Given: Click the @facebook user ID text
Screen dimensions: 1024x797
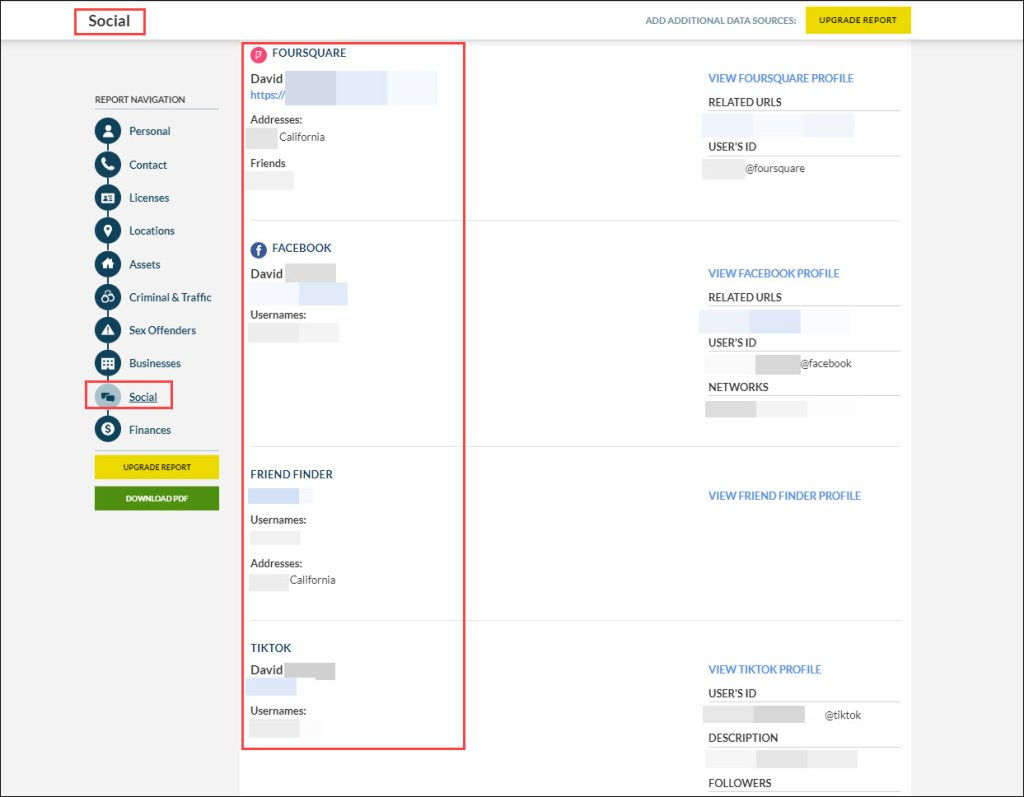Looking at the screenshot, I should pyautogui.click(x=825, y=363).
